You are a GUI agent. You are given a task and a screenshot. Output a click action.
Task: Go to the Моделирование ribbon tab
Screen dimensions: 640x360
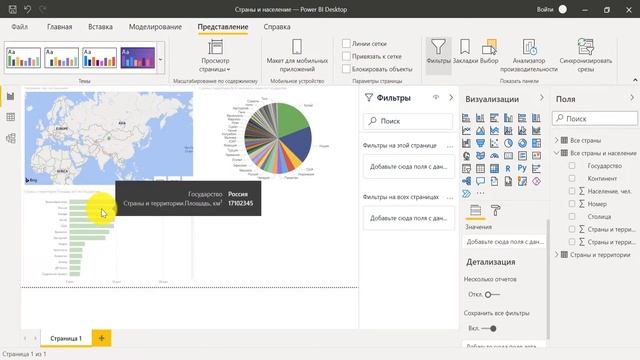pyautogui.click(x=155, y=27)
